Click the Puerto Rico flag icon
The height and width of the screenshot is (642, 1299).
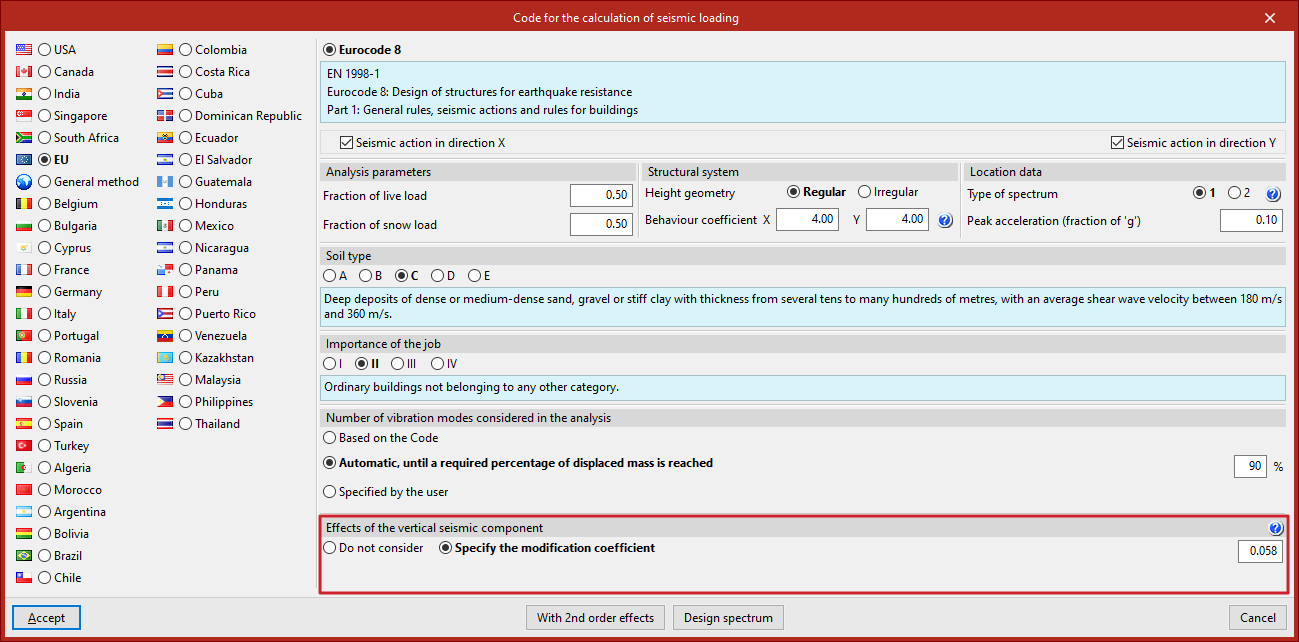(166, 314)
